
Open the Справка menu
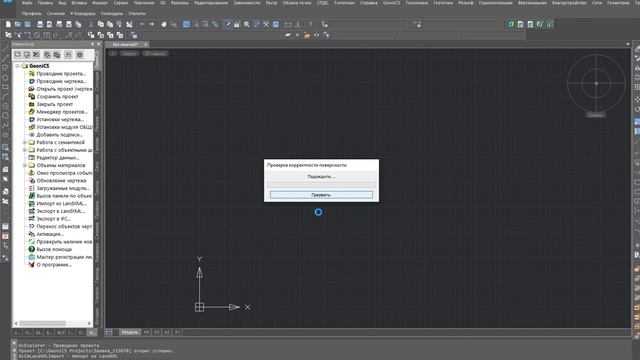click(369, 3)
